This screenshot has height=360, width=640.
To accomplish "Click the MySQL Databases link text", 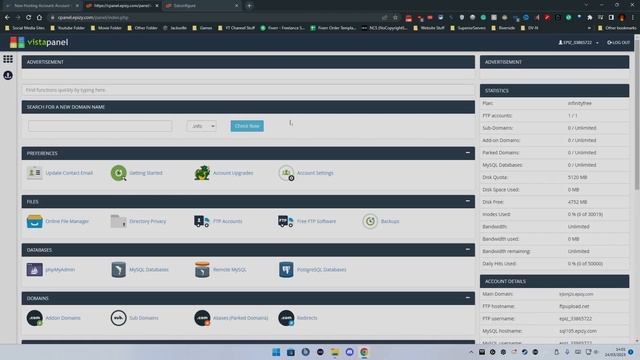I will 149,269.
